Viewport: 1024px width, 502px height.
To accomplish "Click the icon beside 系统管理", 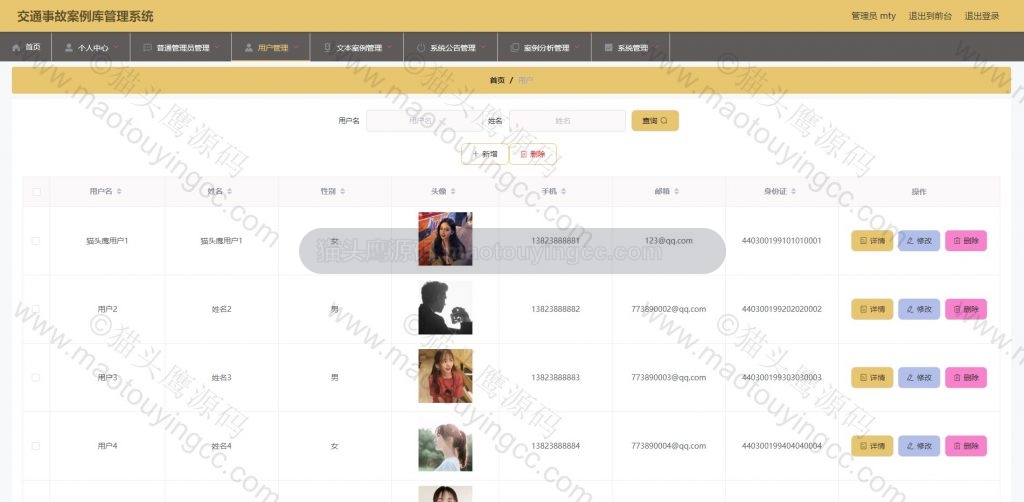I will (609, 48).
